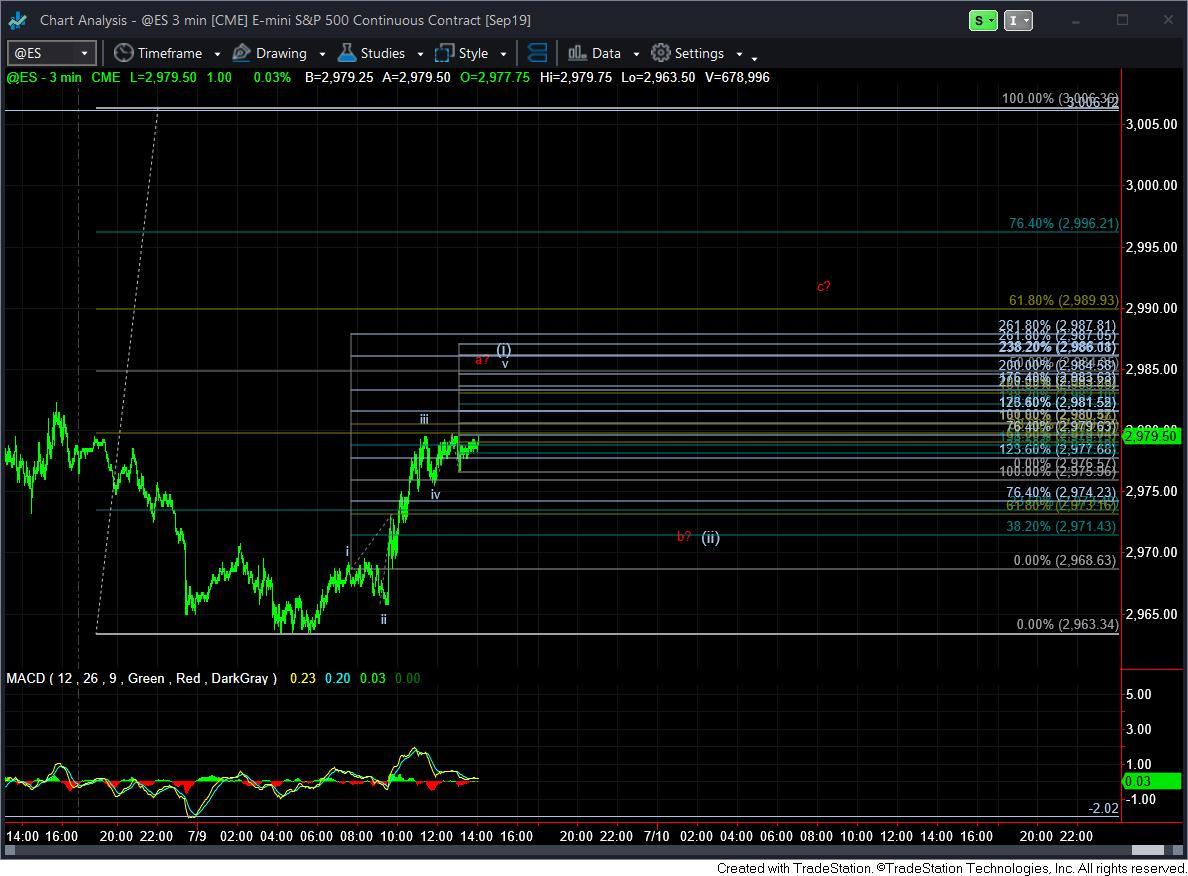Select the 'ii' wave label below the low
This screenshot has height=876, width=1188.
tap(383, 619)
